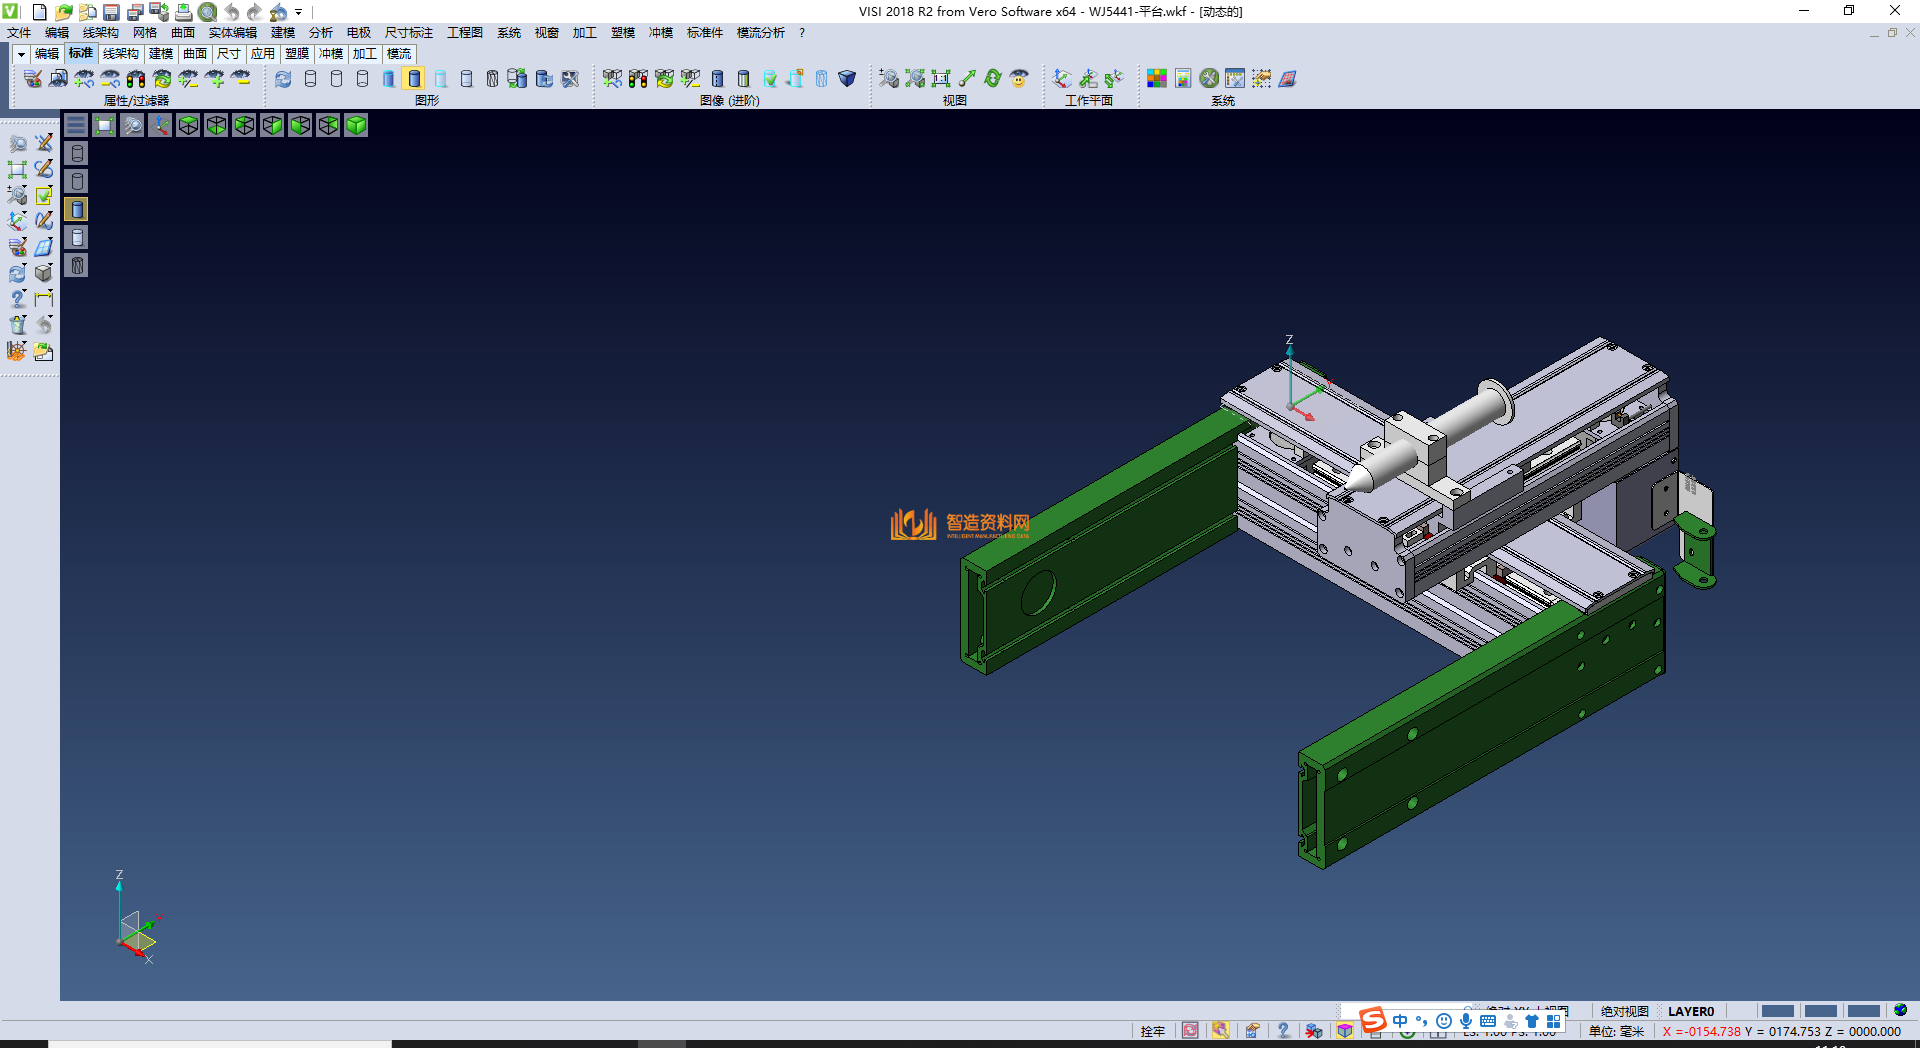This screenshot has height=1048, width=1920.
Task: Click the 单位: 毫米 unit label
Action: pos(1616,1031)
